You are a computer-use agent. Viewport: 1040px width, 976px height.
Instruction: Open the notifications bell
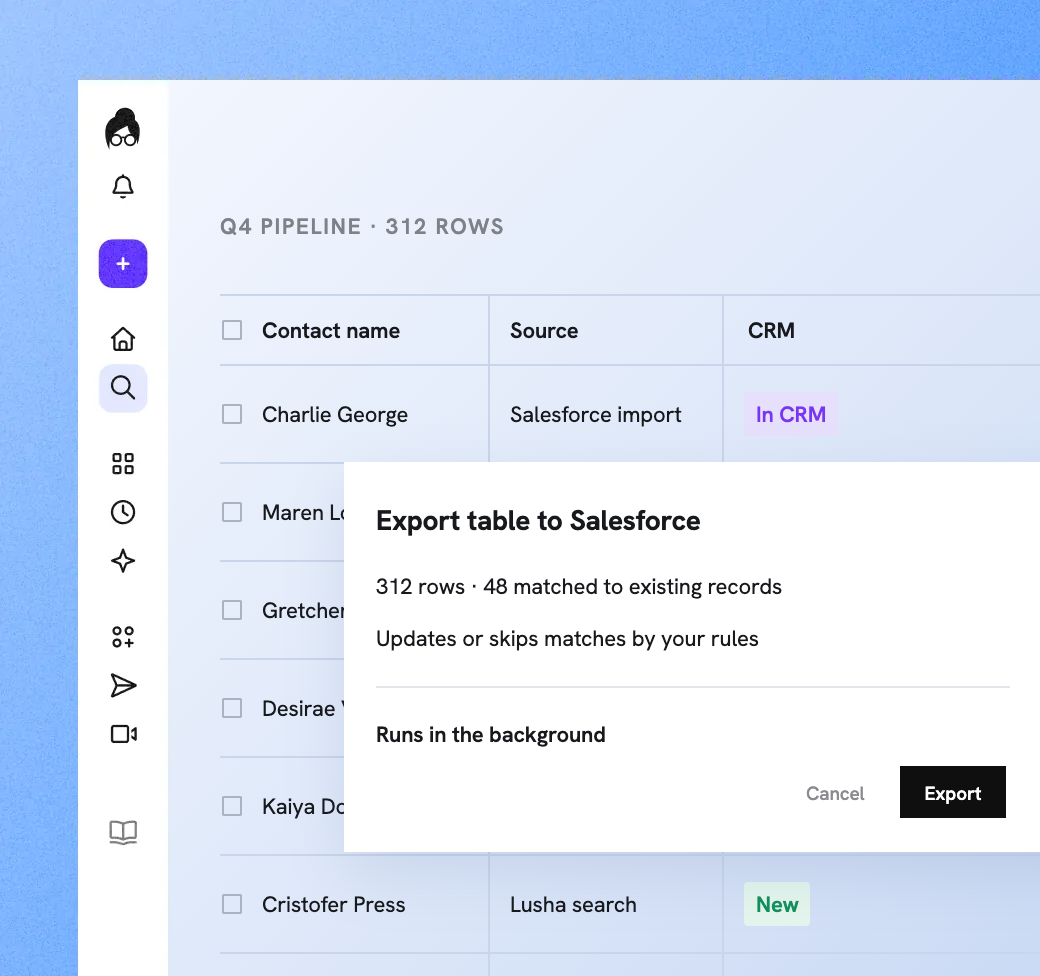123,187
